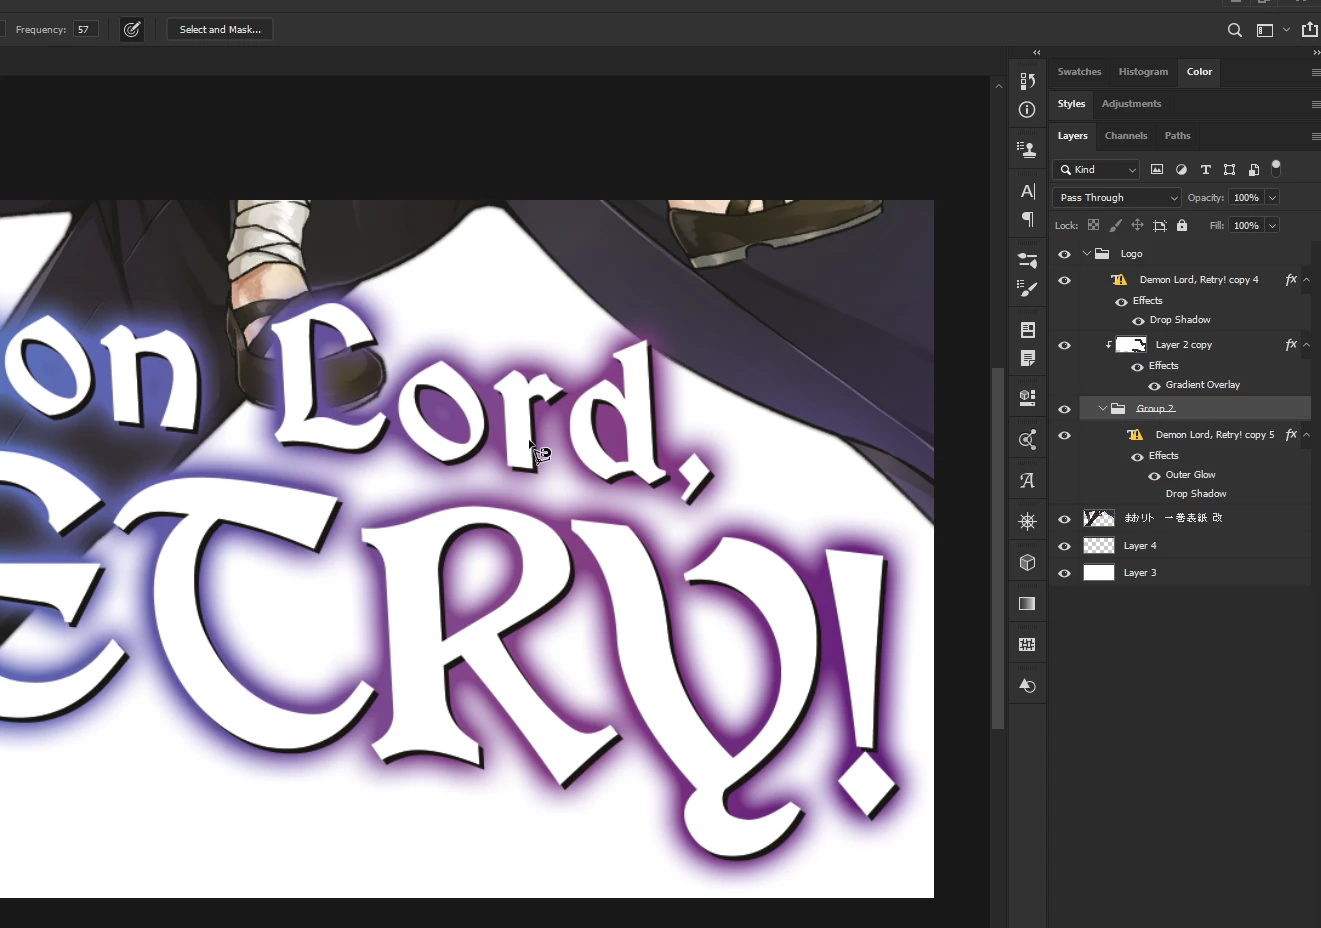1321x928 pixels.
Task: Open the Opacity slider dropdown arrow
Action: [x=1273, y=198]
